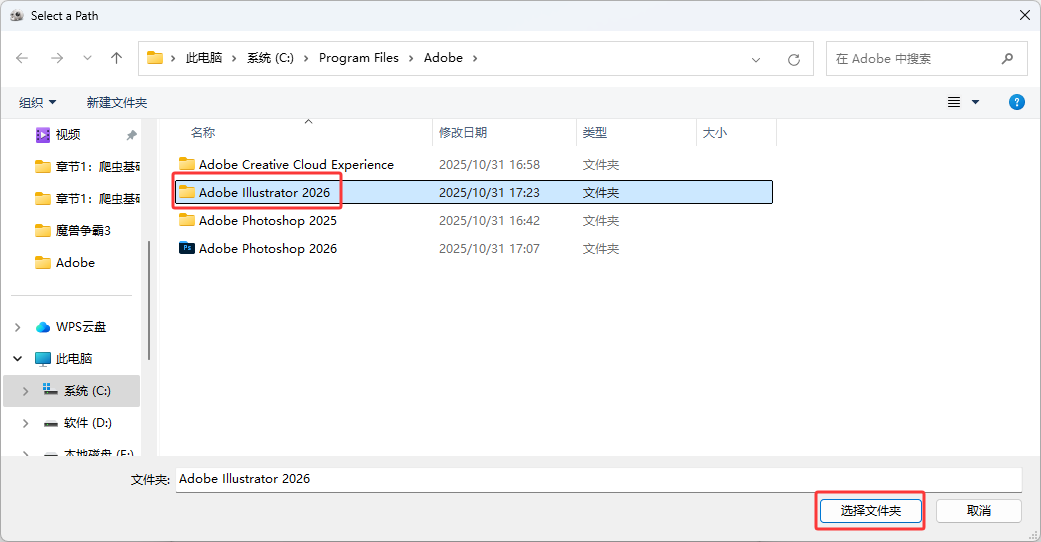The height and width of the screenshot is (542, 1041).
Task: Click folder icon of Adobe Illustrator 2026
Action: 187,192
